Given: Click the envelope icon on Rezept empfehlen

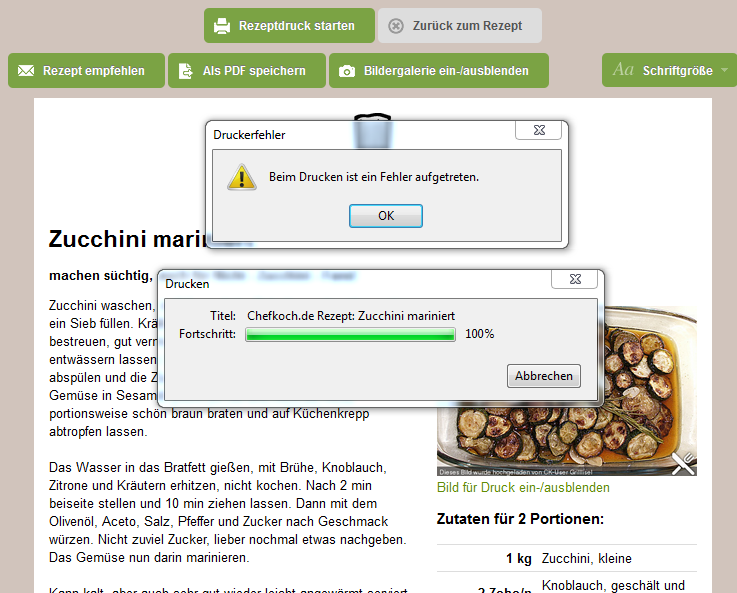Looking at the screenshot, I should point(26,70).
